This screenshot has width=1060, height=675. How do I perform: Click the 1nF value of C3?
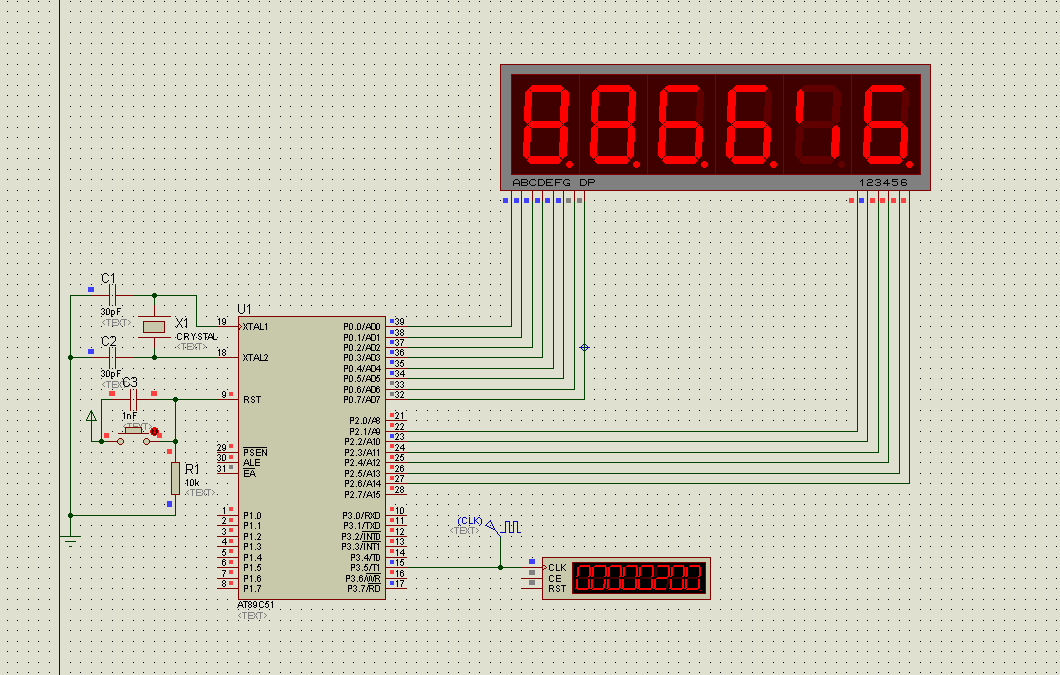129,416
